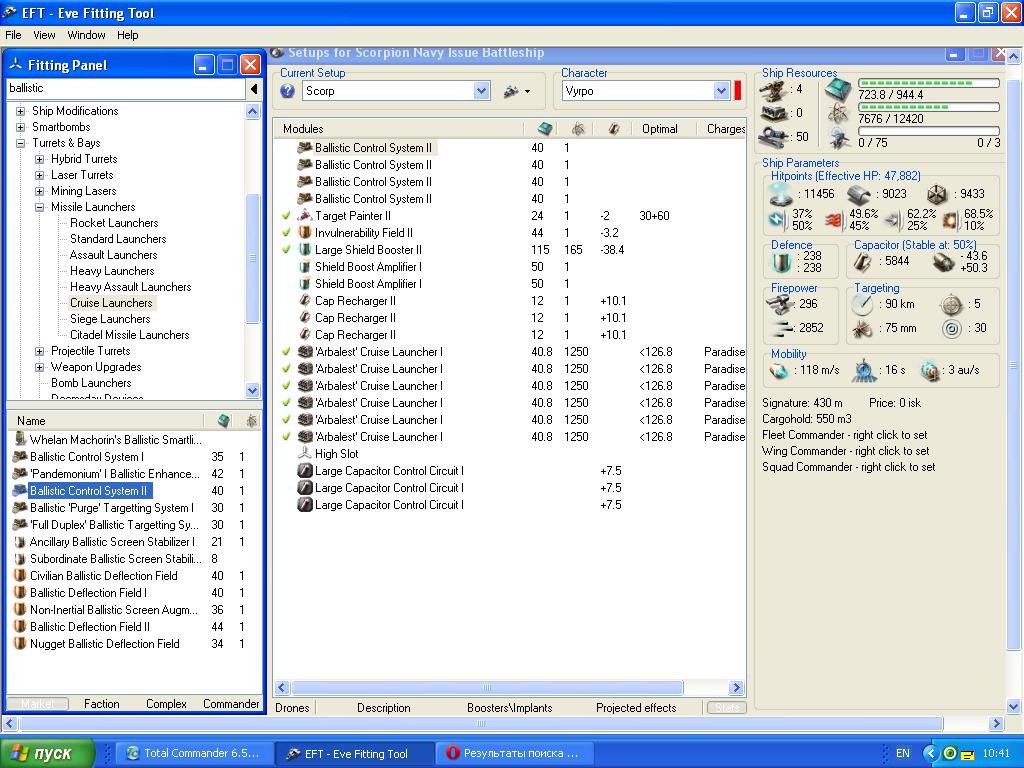Click the max velocity icon showing 118 m/s
This screenshot has width=1024, height=768.
pos(779,370)
